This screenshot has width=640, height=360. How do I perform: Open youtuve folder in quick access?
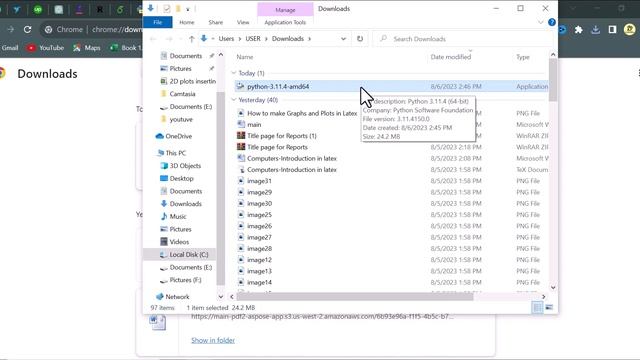pos(181,119)
